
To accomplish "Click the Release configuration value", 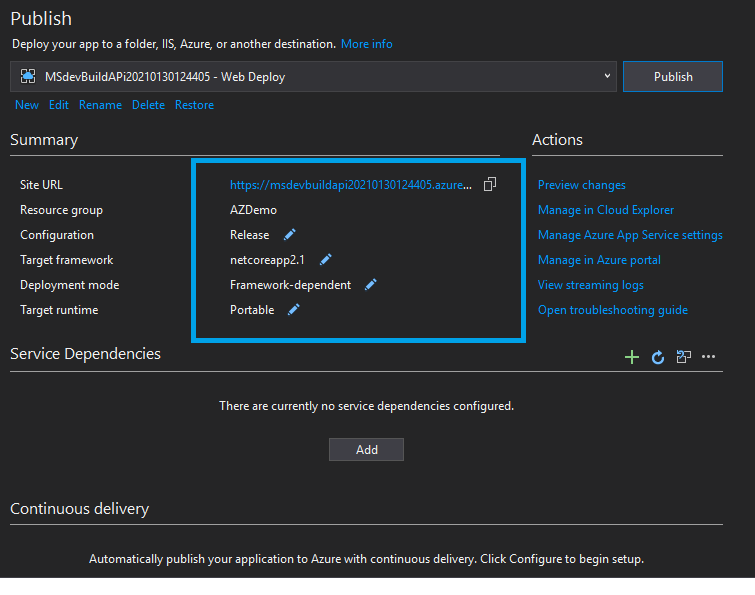I will [x=249, y=235].
